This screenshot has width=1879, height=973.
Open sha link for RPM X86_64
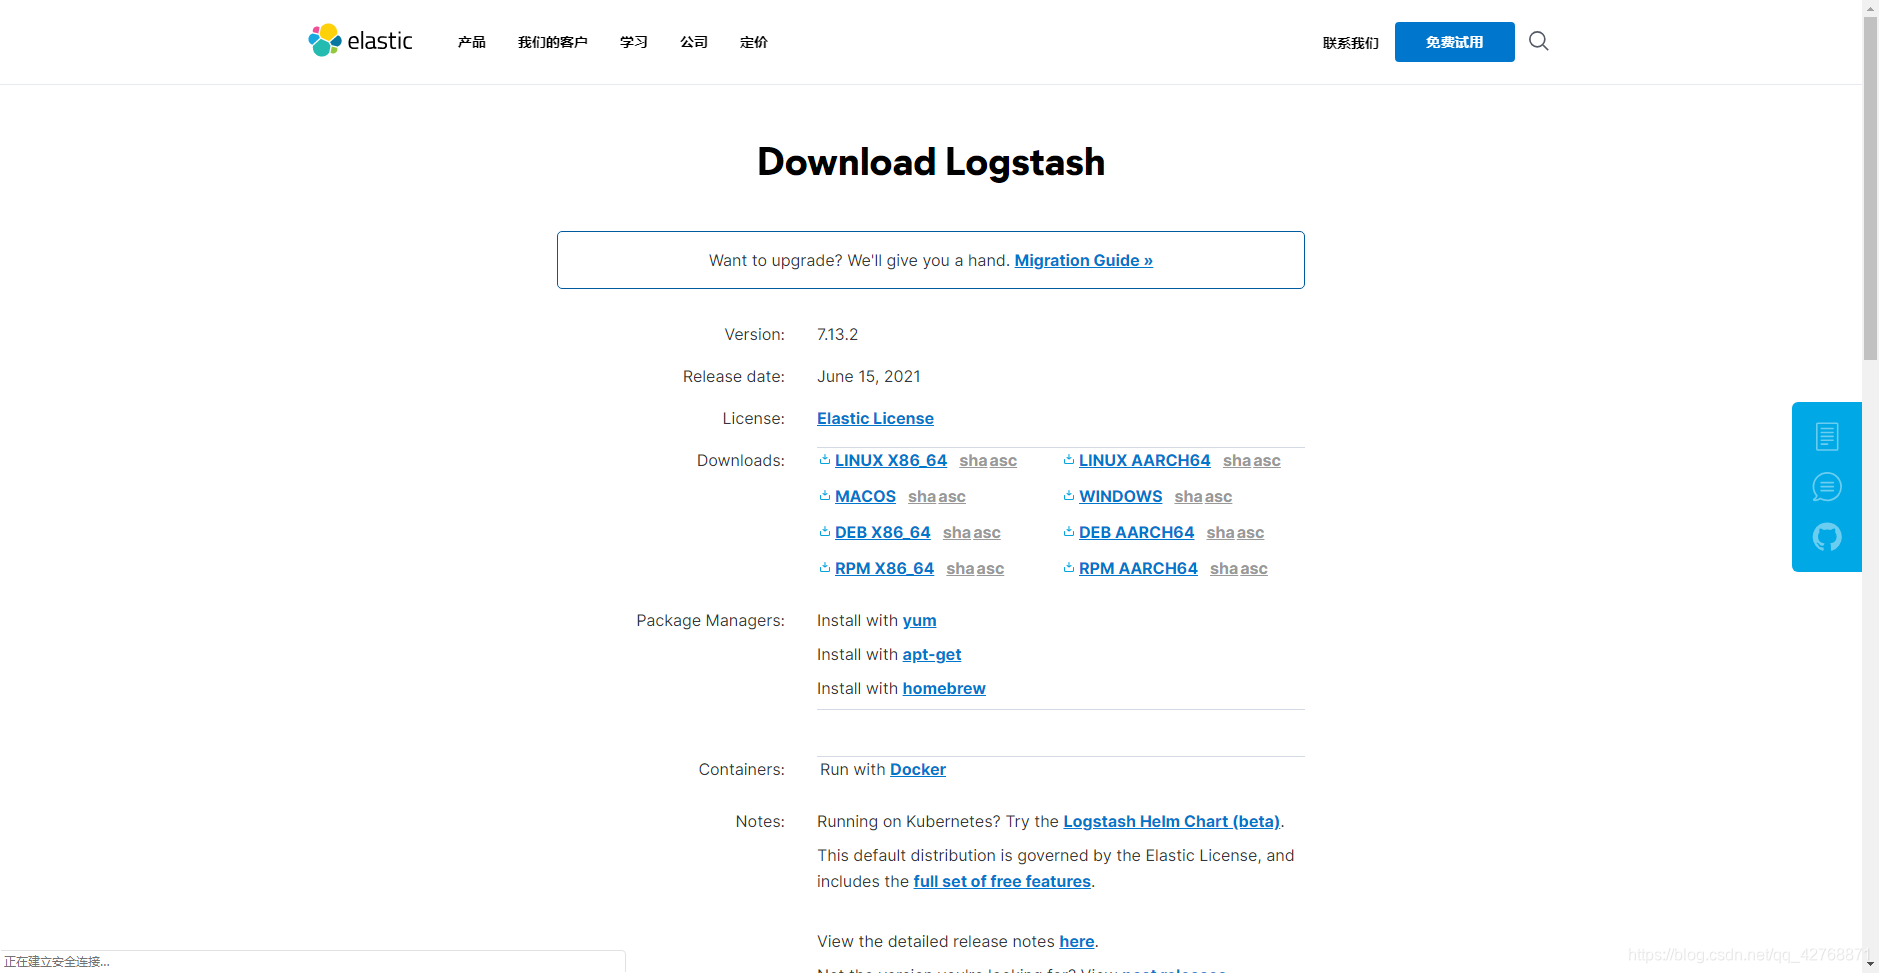point(960,568)
